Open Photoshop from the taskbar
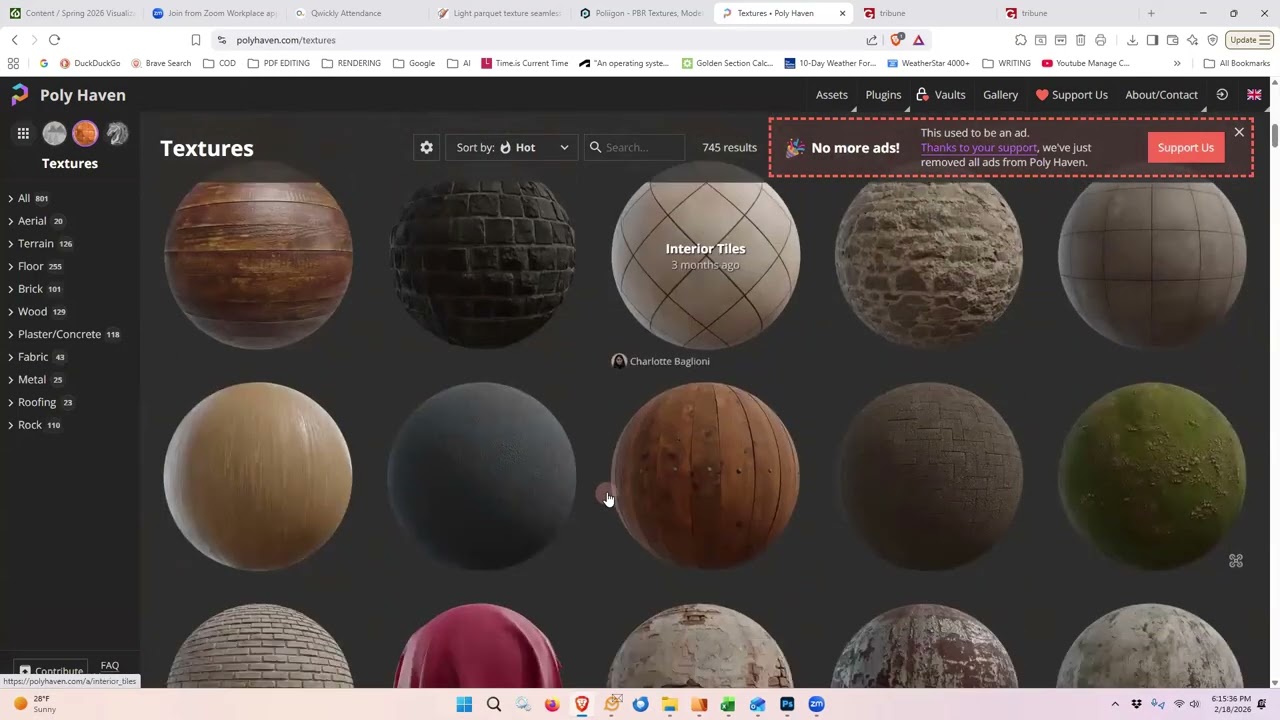 (787, 704)
